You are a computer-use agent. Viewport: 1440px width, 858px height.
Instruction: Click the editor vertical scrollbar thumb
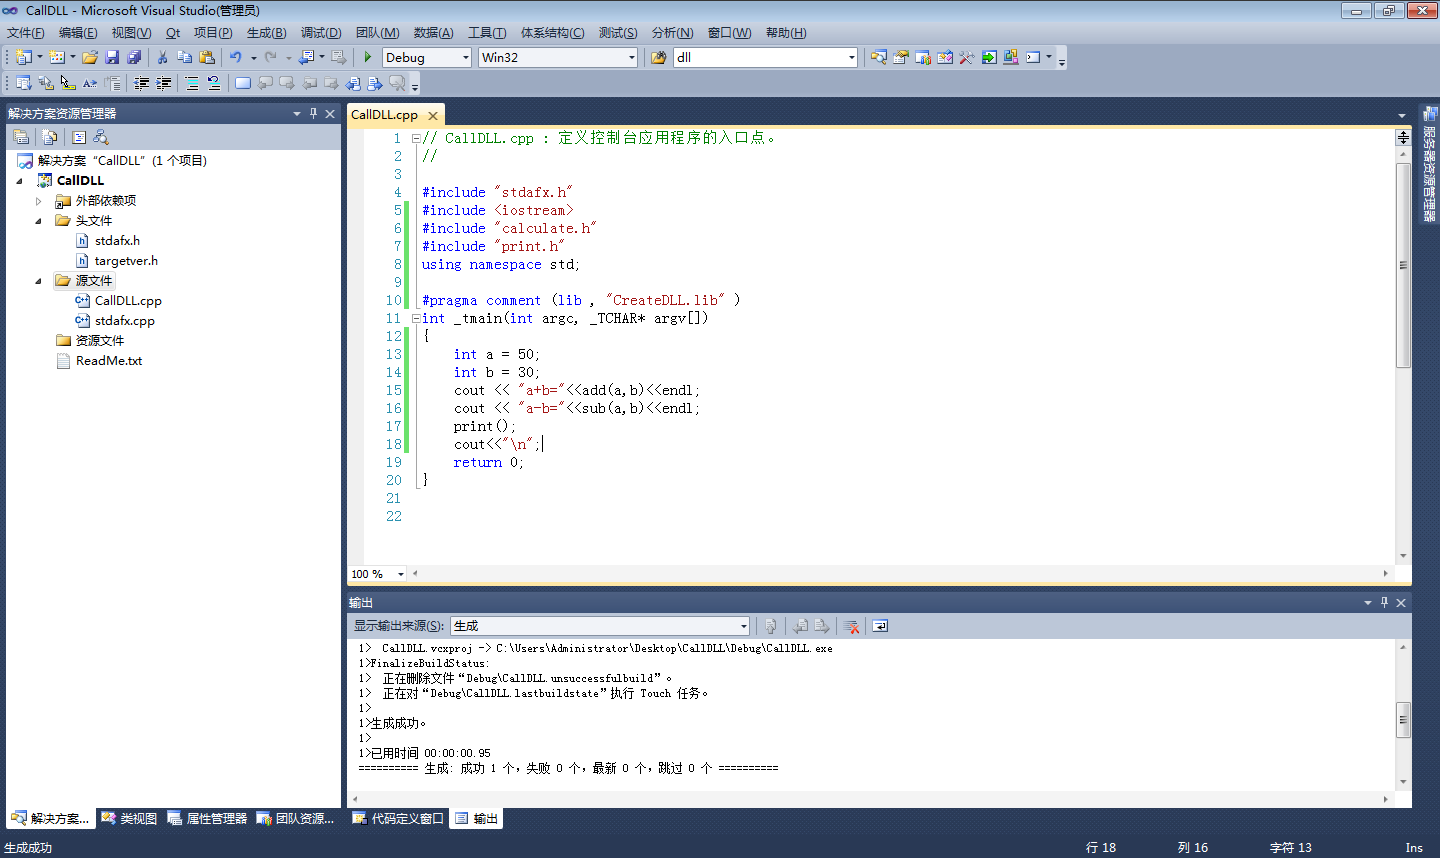(x=1403, y=266)
